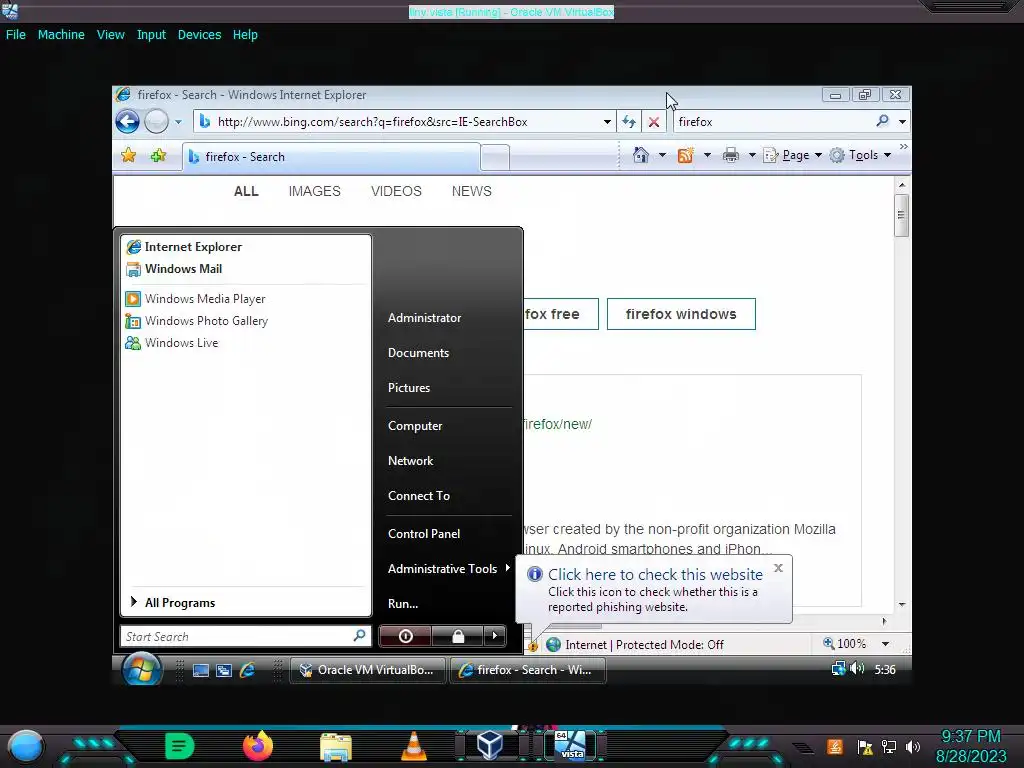Select the firefox - Search tab
Viewport: 1024px width, 768px height.
point(331,157)
